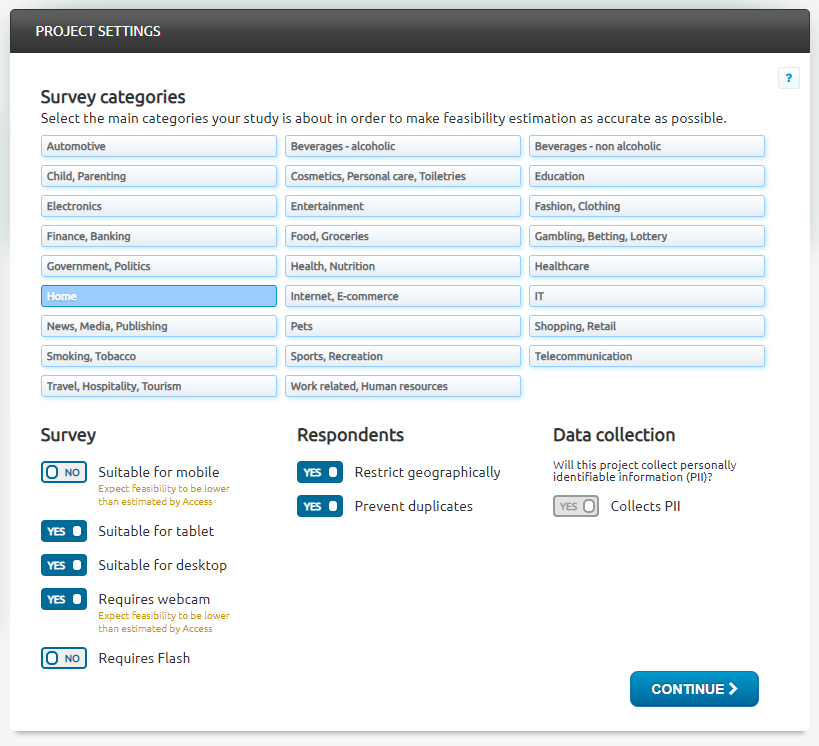
Task: Choose Internet, E-commerce category
Action: (402, 296)
